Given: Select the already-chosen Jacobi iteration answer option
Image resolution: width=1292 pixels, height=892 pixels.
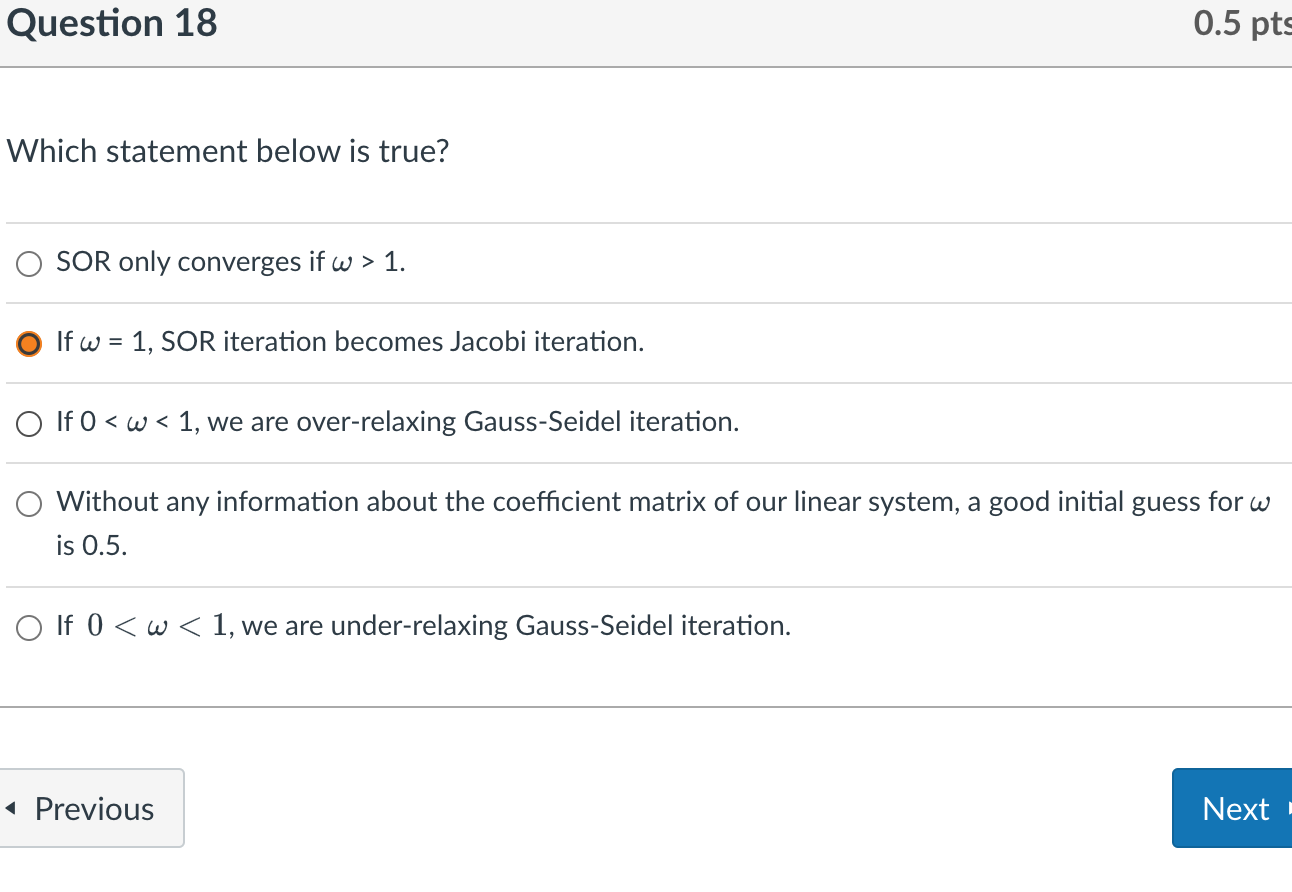Looking at the screenshot, I should coord(28,343).
